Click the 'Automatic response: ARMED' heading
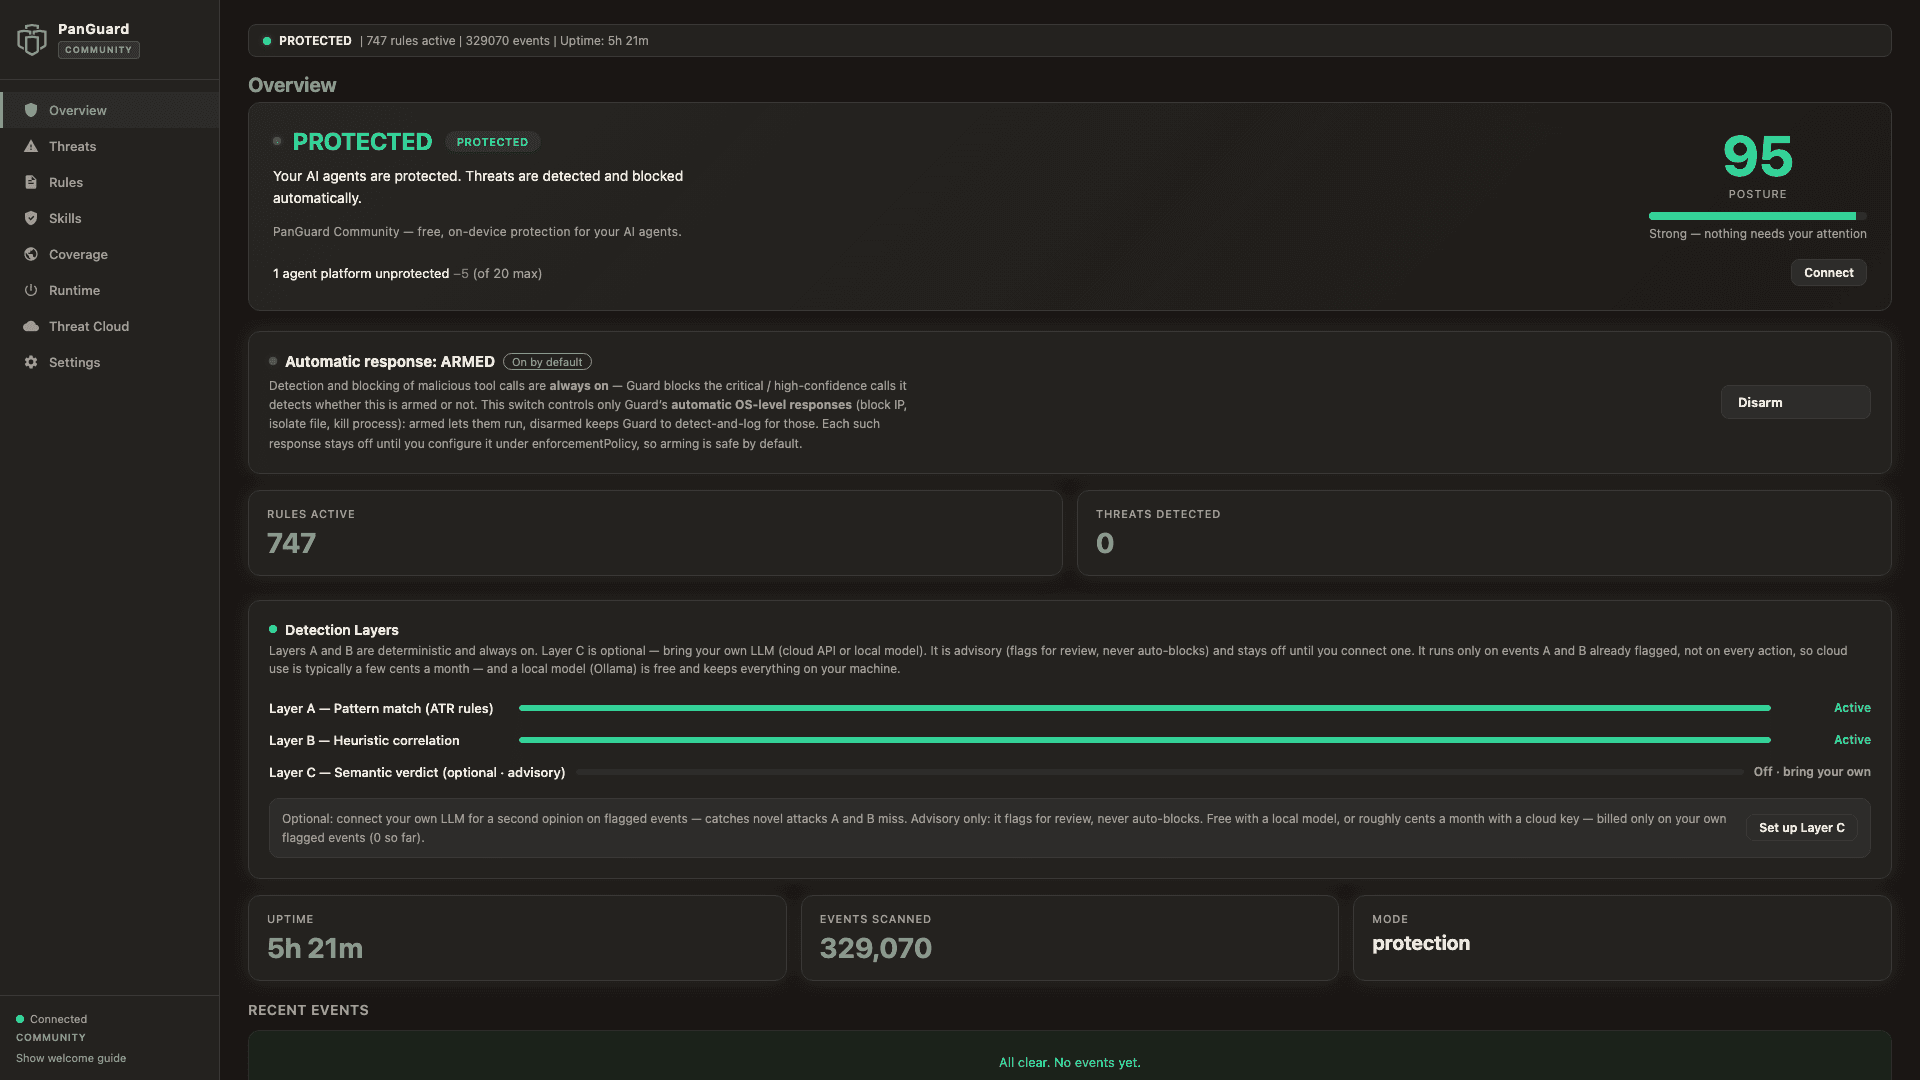This screenshot has width=1920, height=1080. (390, 362)
